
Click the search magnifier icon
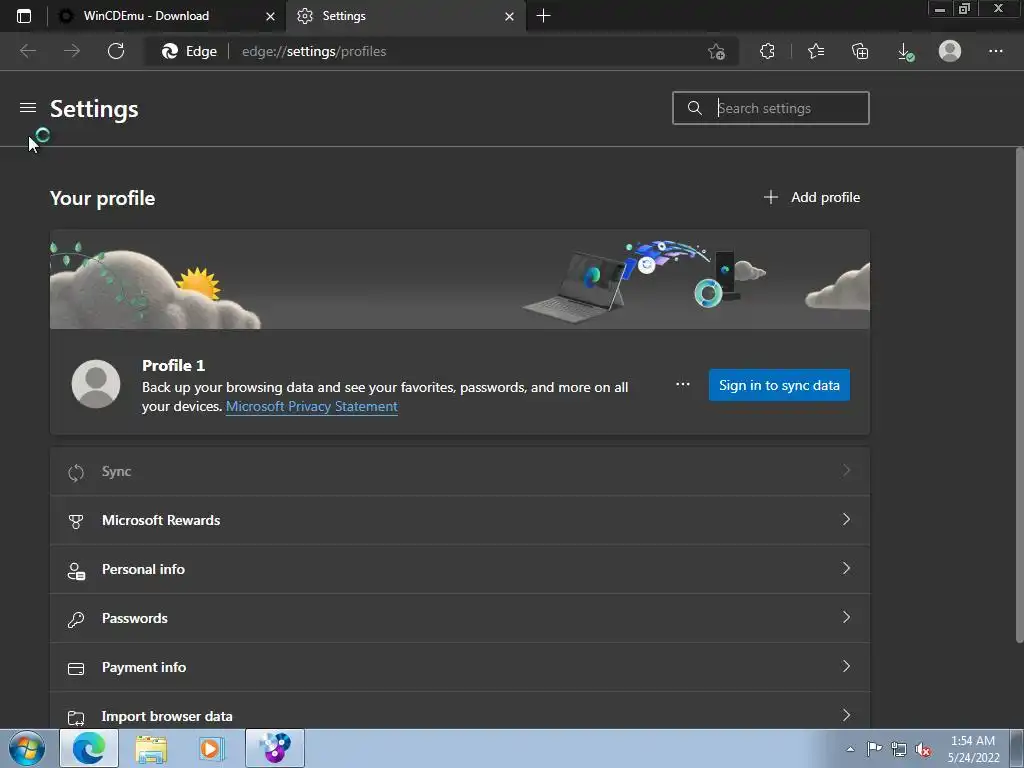click(x=695, y=108)
